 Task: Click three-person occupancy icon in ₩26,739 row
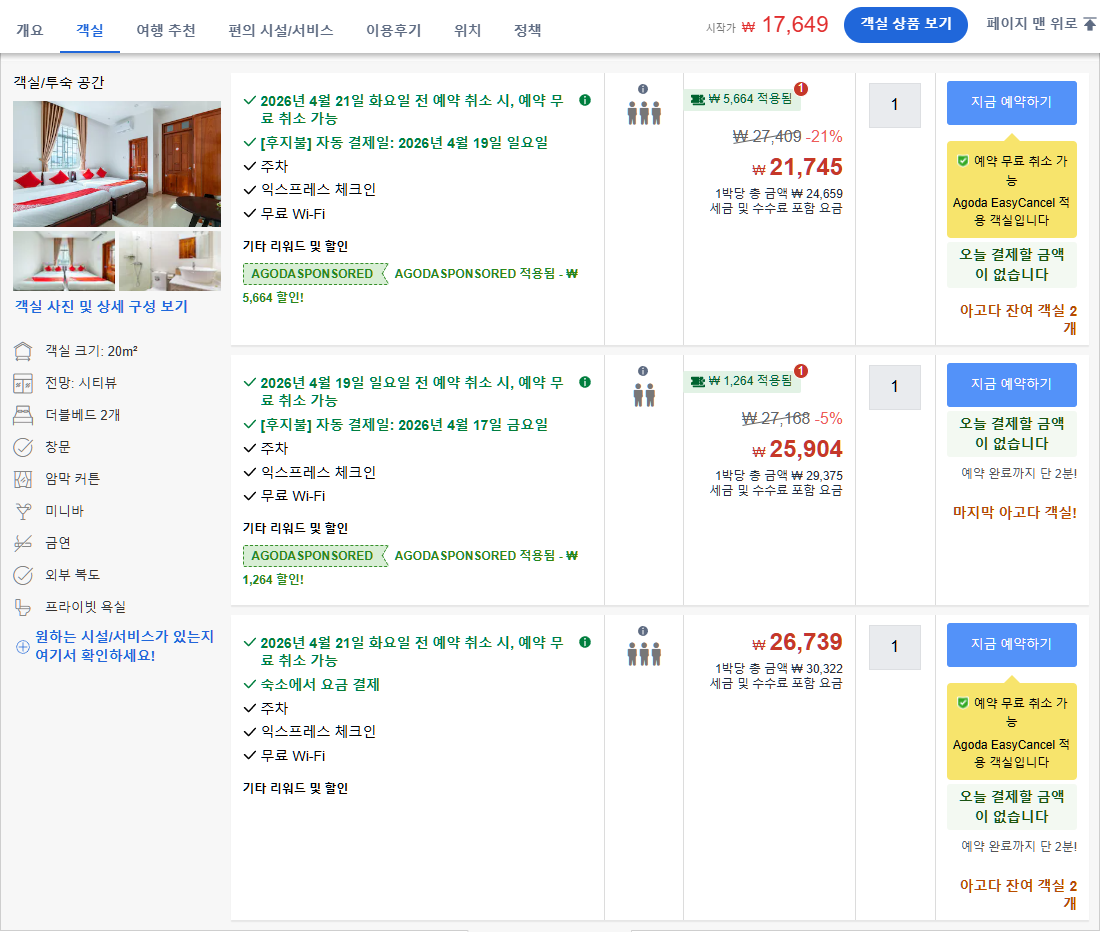point(644,654)
